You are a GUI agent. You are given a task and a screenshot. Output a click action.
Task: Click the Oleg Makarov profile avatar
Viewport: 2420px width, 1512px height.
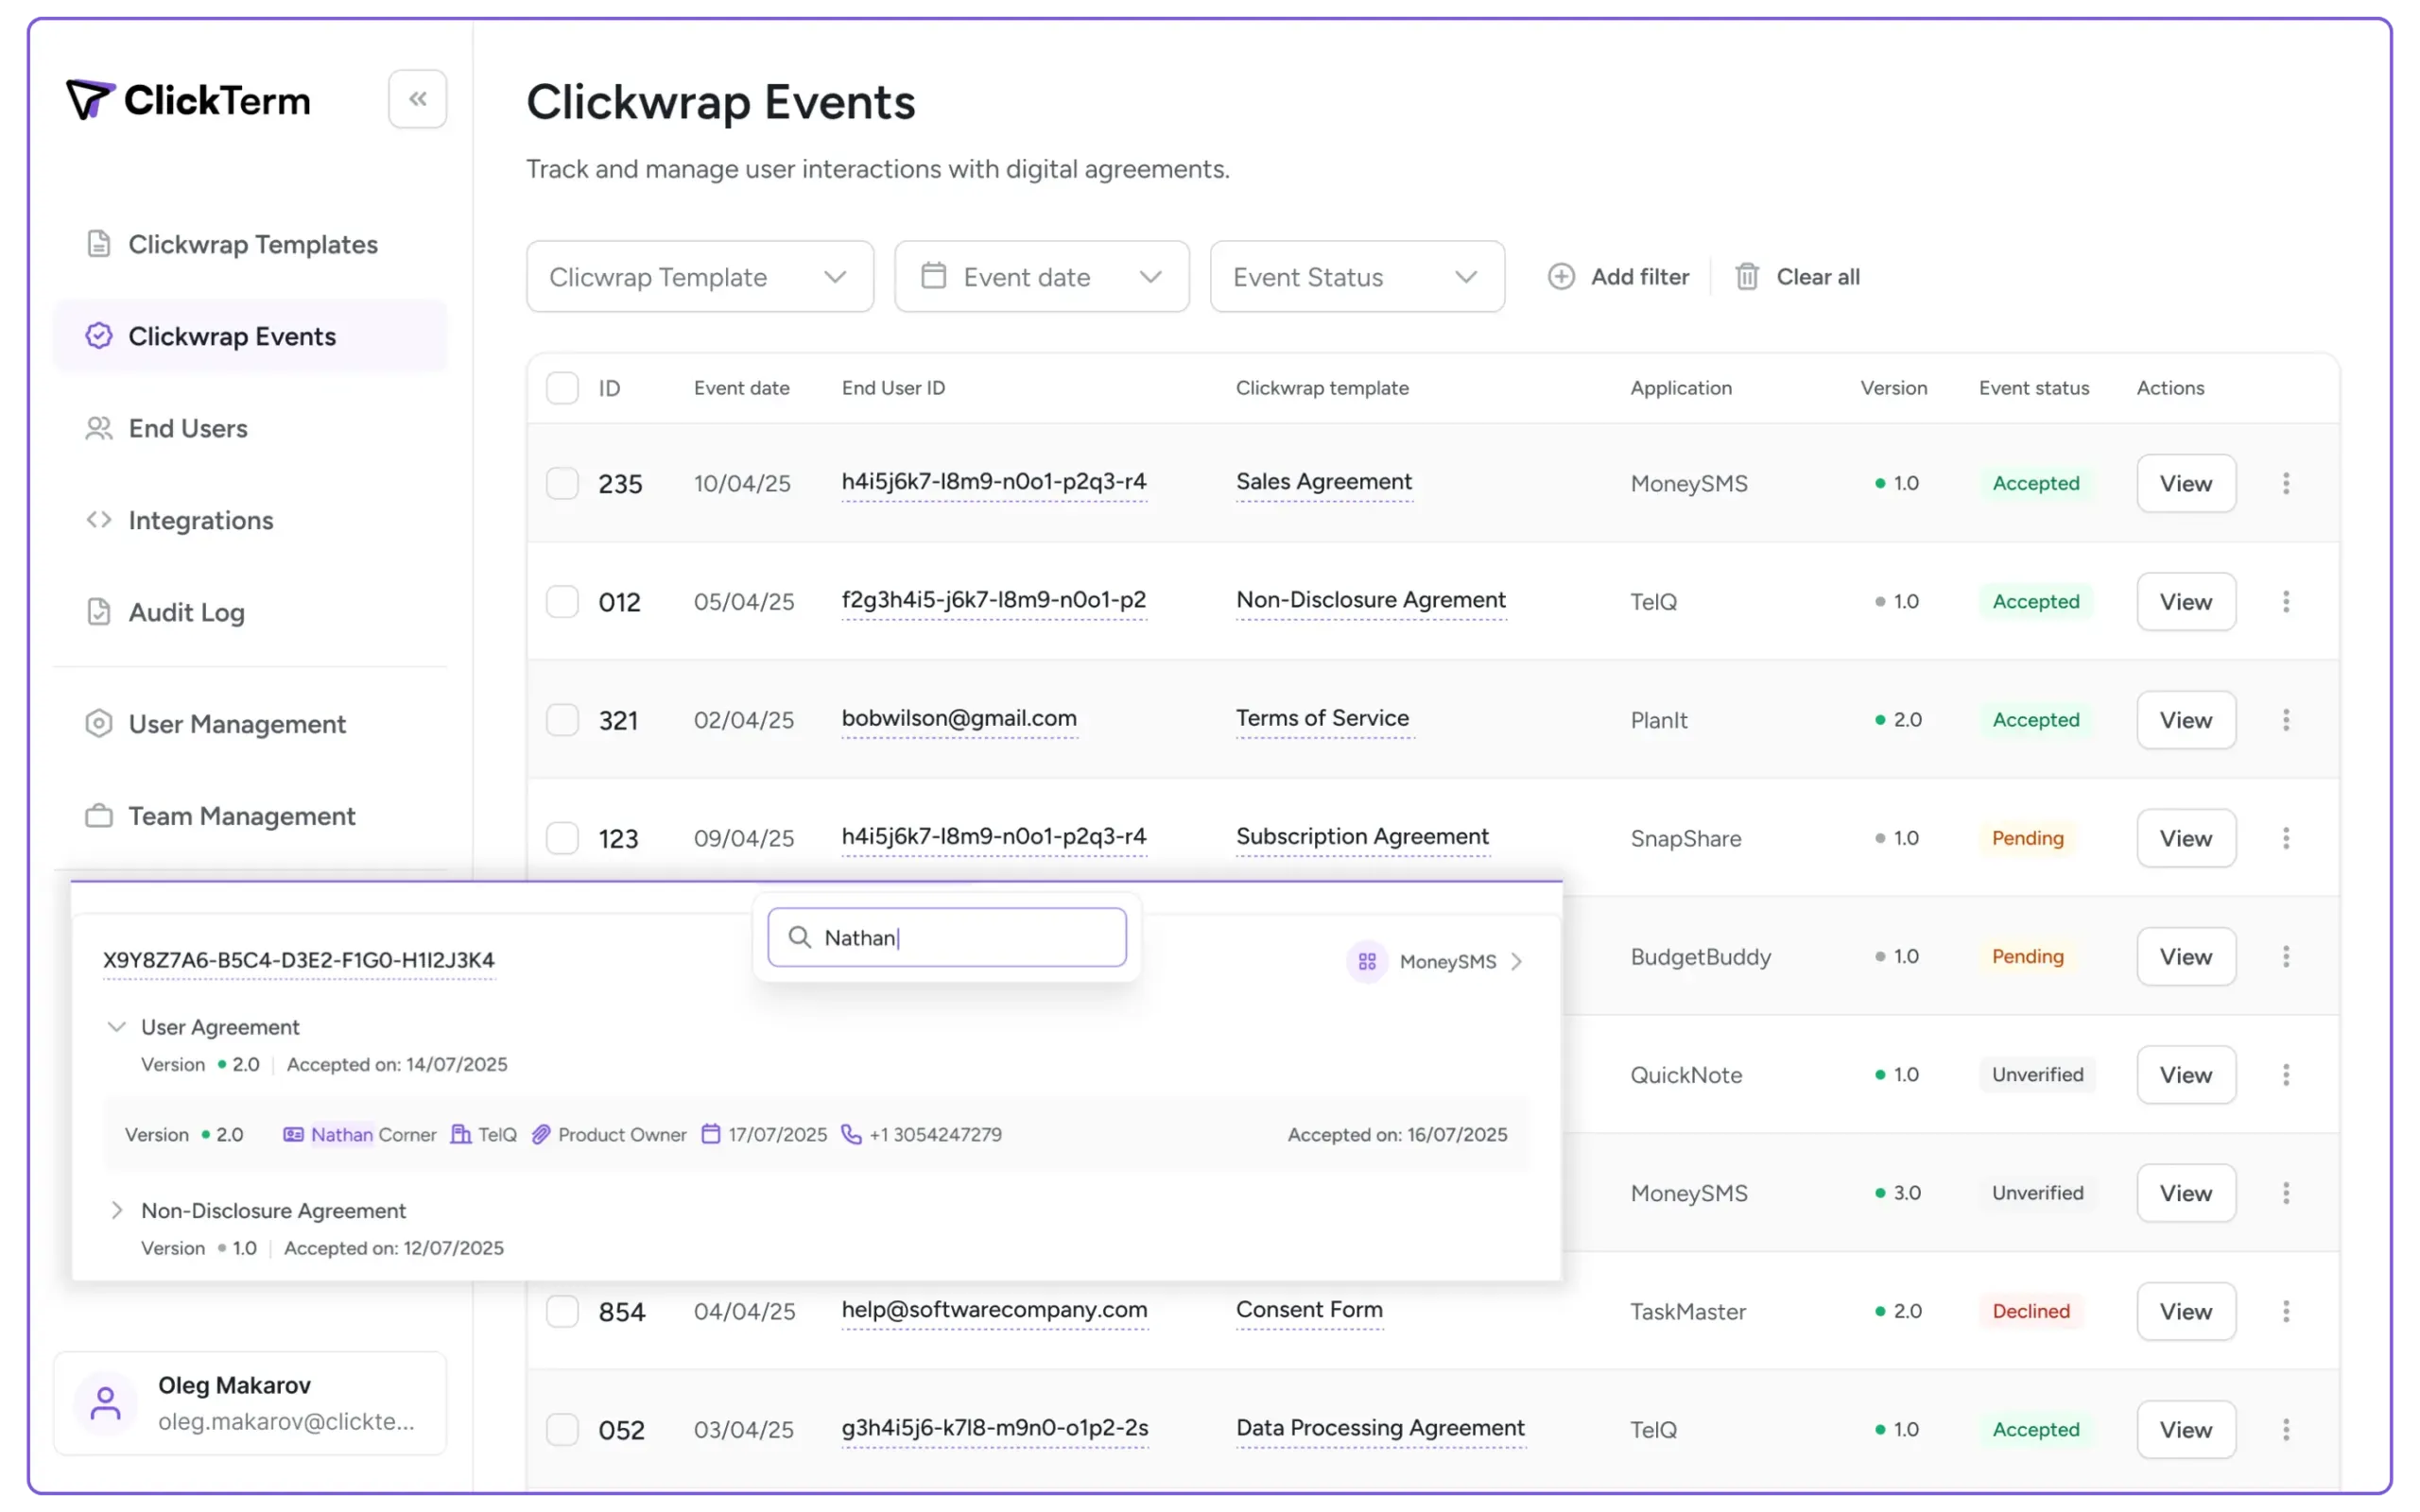[x=105, y=1402]
